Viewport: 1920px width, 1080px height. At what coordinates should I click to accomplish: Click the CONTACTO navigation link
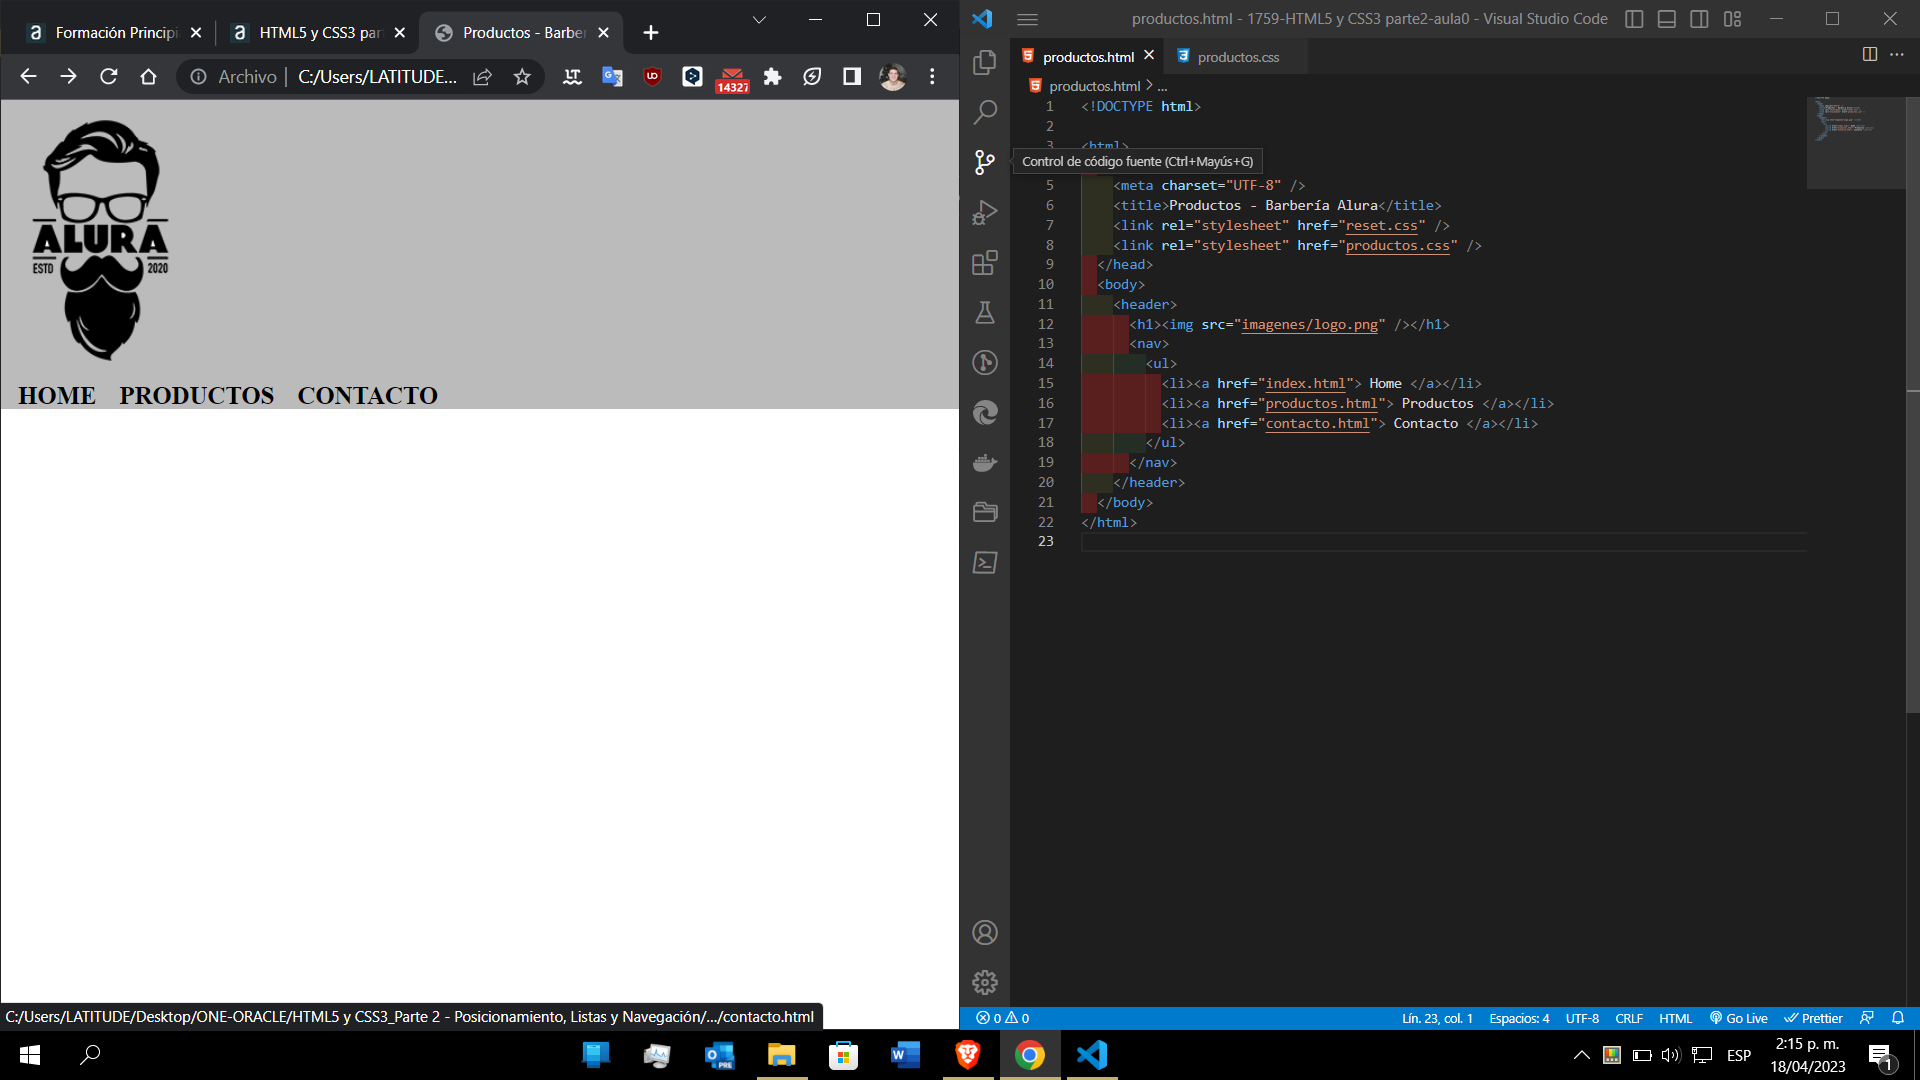tap(367, 395)
